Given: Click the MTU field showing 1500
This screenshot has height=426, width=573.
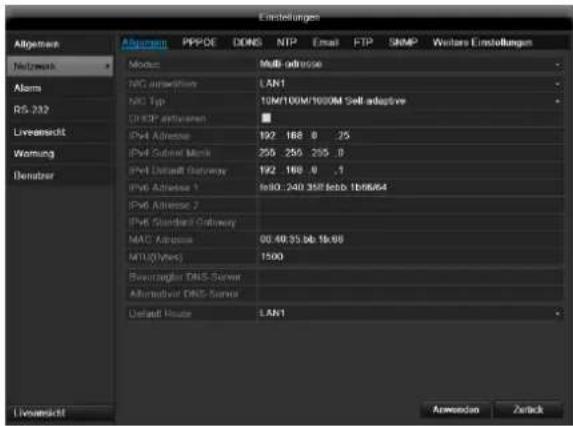Looking at the screenshot, I should click(410, 256).
